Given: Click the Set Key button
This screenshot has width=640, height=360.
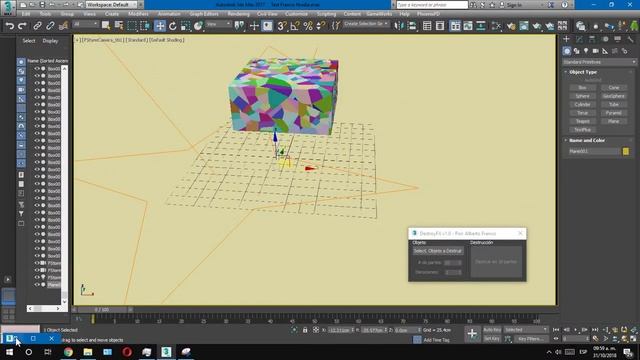Looking at the screenshot, I should [x=492, y=339].
